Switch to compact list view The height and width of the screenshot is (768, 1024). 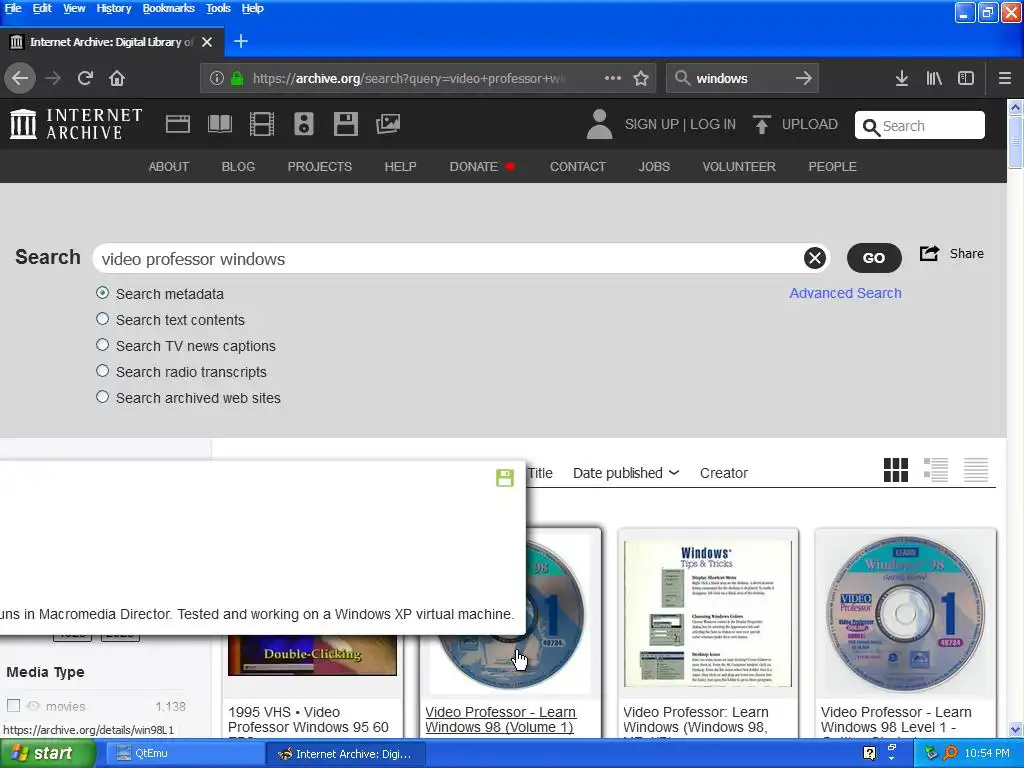pyautogui.click(x=976, y=470)
